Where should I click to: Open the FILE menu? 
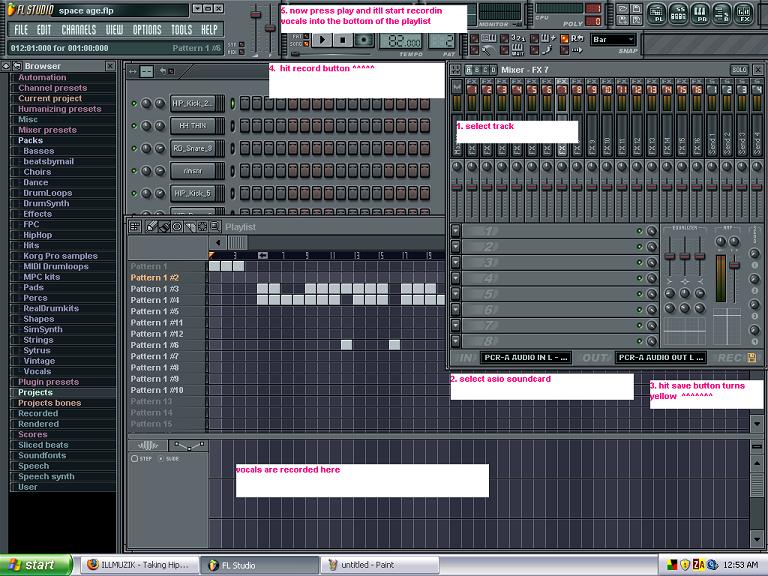click(x=21, y=30)
